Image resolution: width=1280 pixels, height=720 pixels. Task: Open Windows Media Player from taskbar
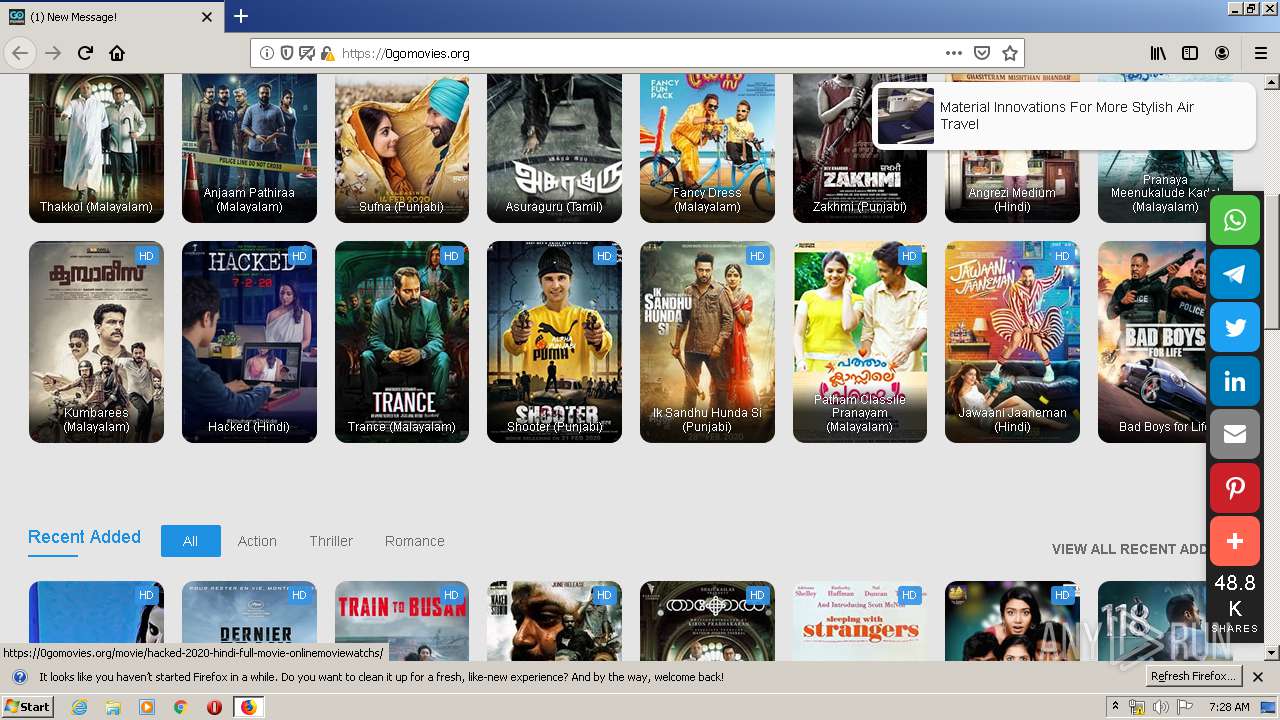click(147, 707)
